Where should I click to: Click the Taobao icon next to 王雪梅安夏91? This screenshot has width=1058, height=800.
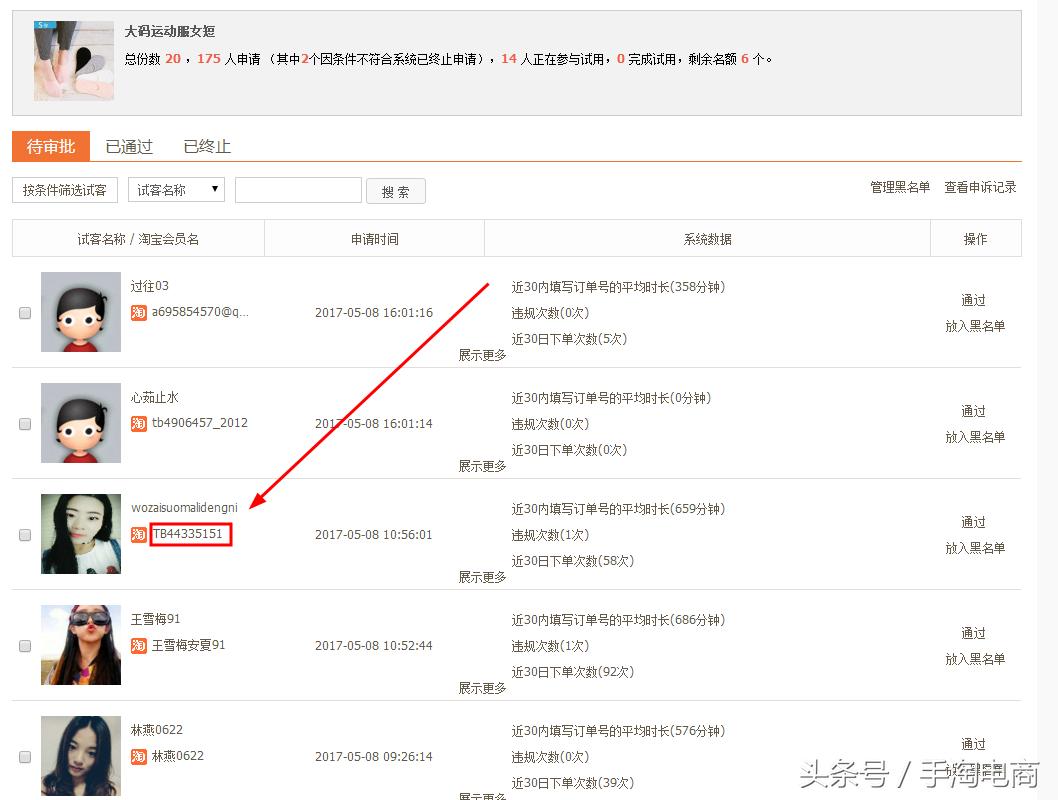[x=139, y=645]
